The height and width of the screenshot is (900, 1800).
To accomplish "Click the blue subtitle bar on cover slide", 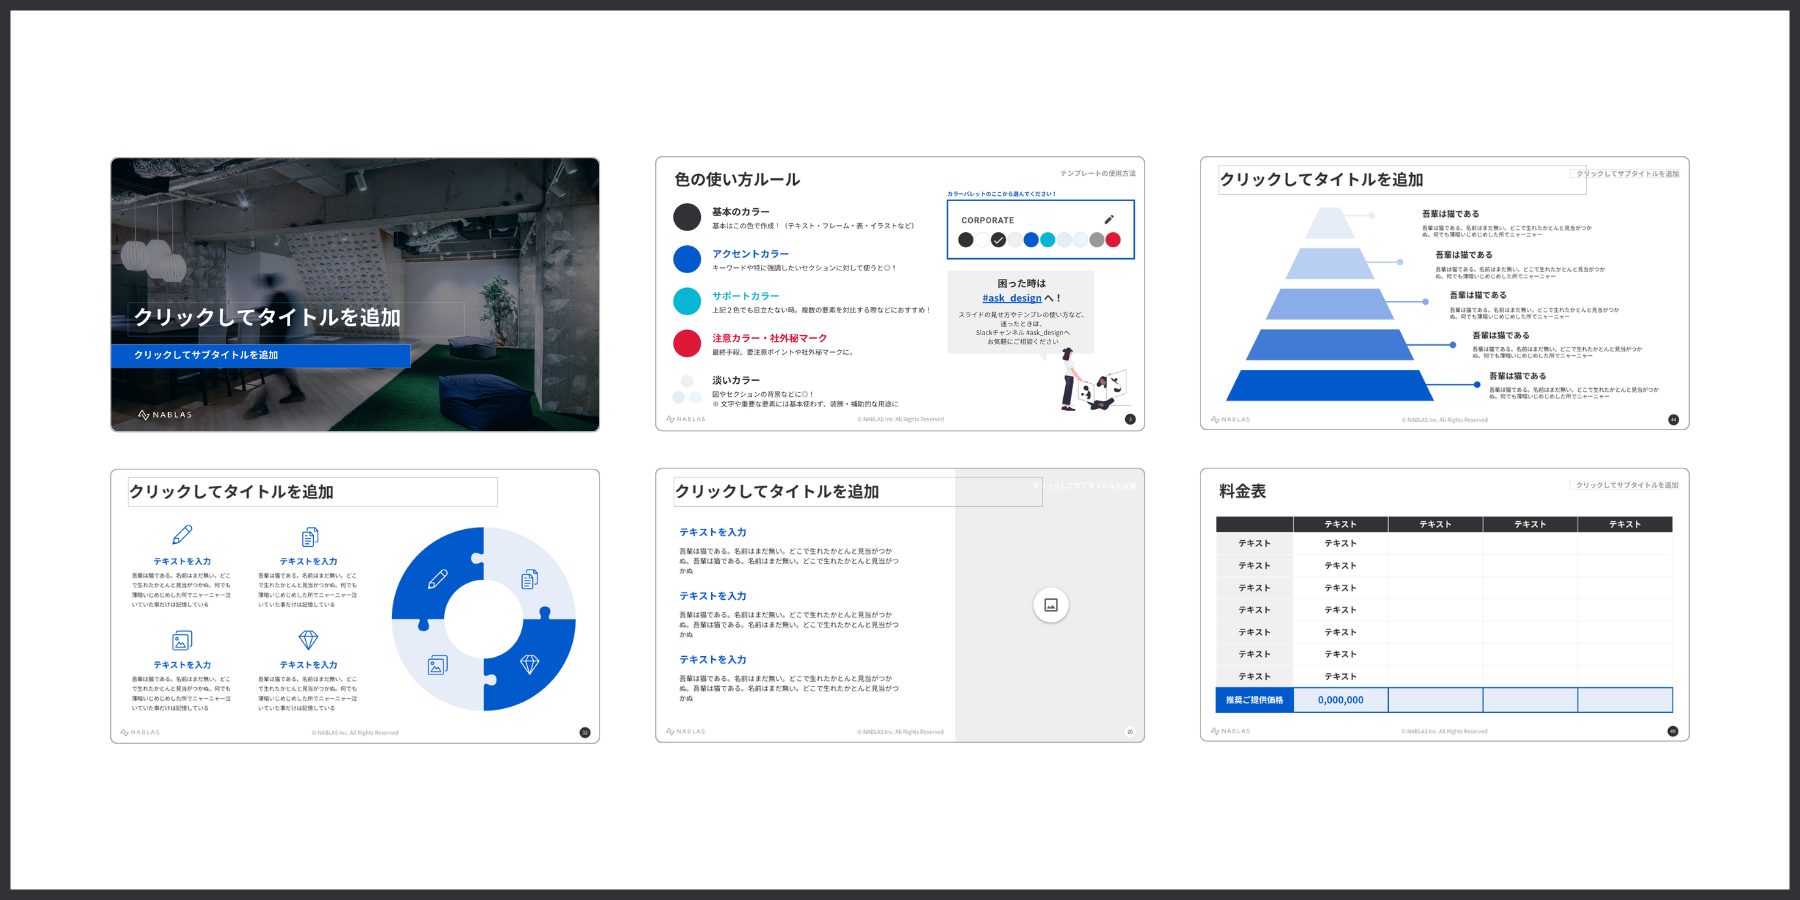I will (260, 355).
